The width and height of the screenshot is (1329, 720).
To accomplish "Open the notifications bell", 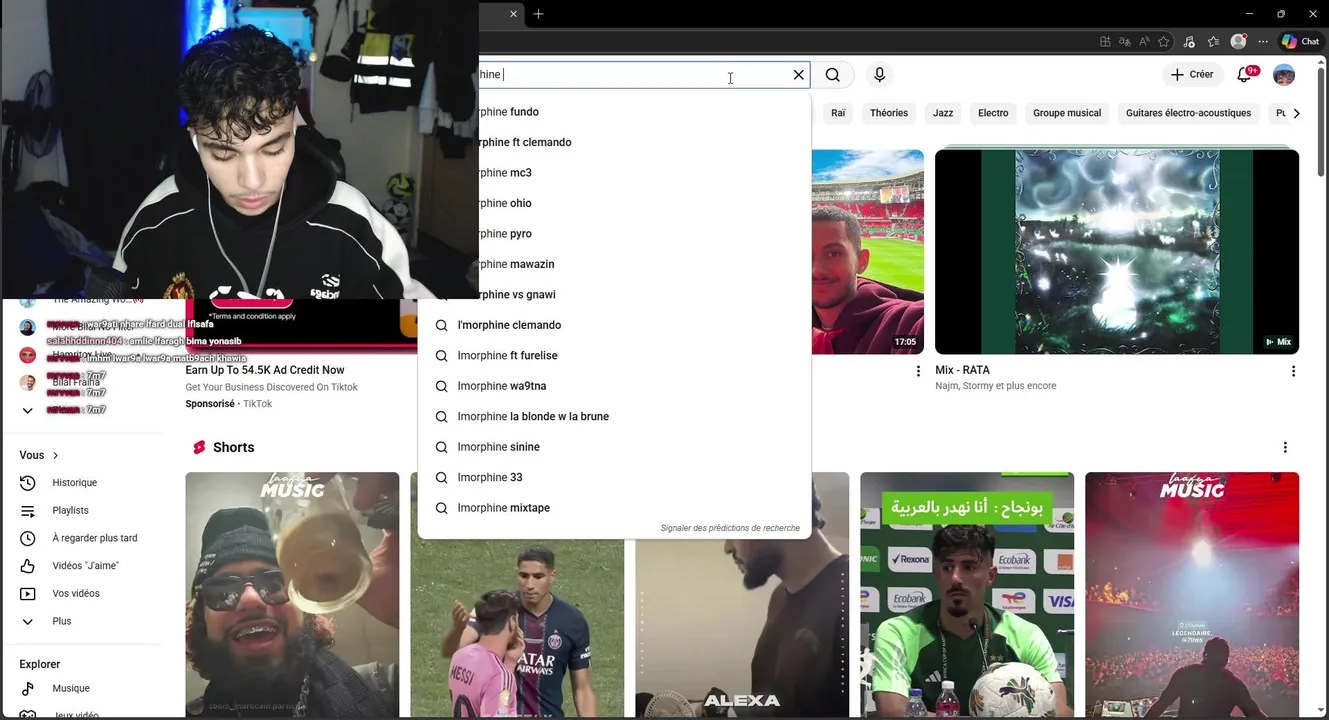I will [1245, 75].
